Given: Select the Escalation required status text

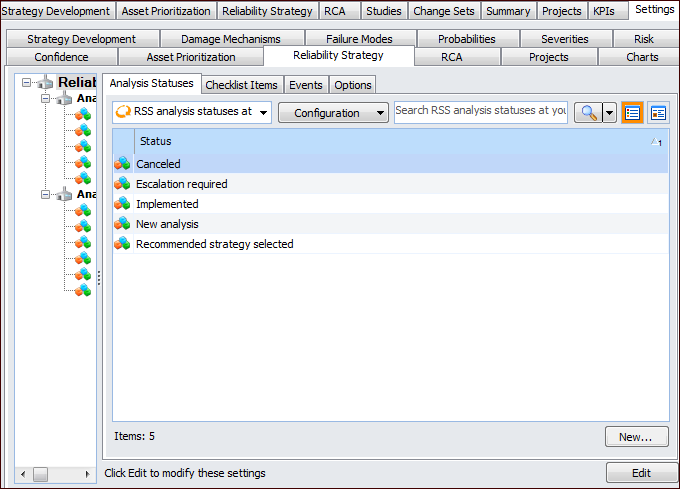Looking at the screenshot, I should [x=182, y=184].
